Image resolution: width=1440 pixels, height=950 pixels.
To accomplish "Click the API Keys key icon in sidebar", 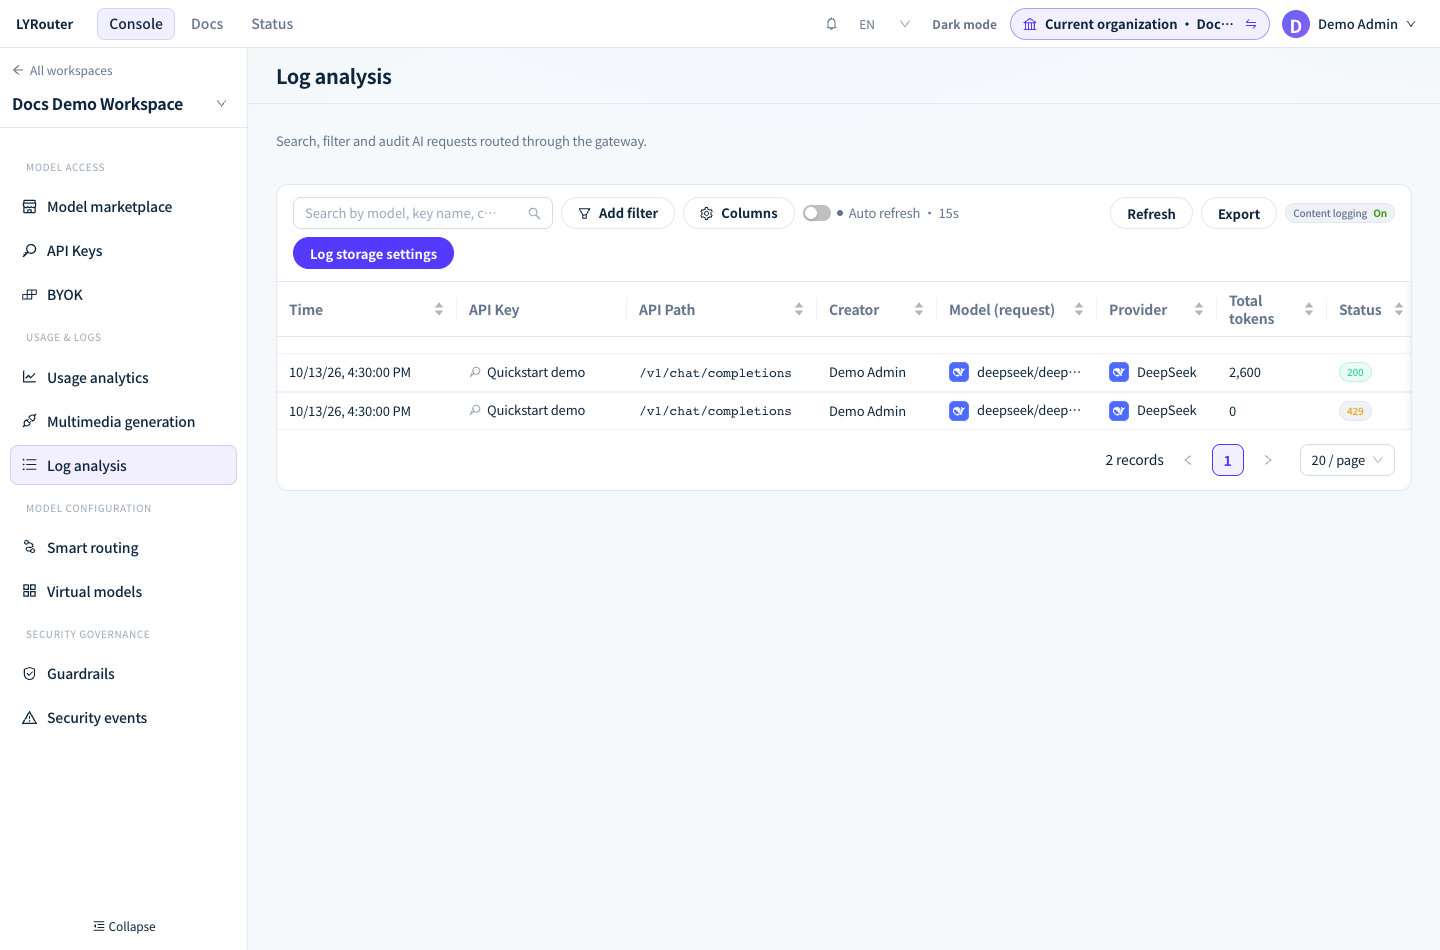I will (29, 251).
